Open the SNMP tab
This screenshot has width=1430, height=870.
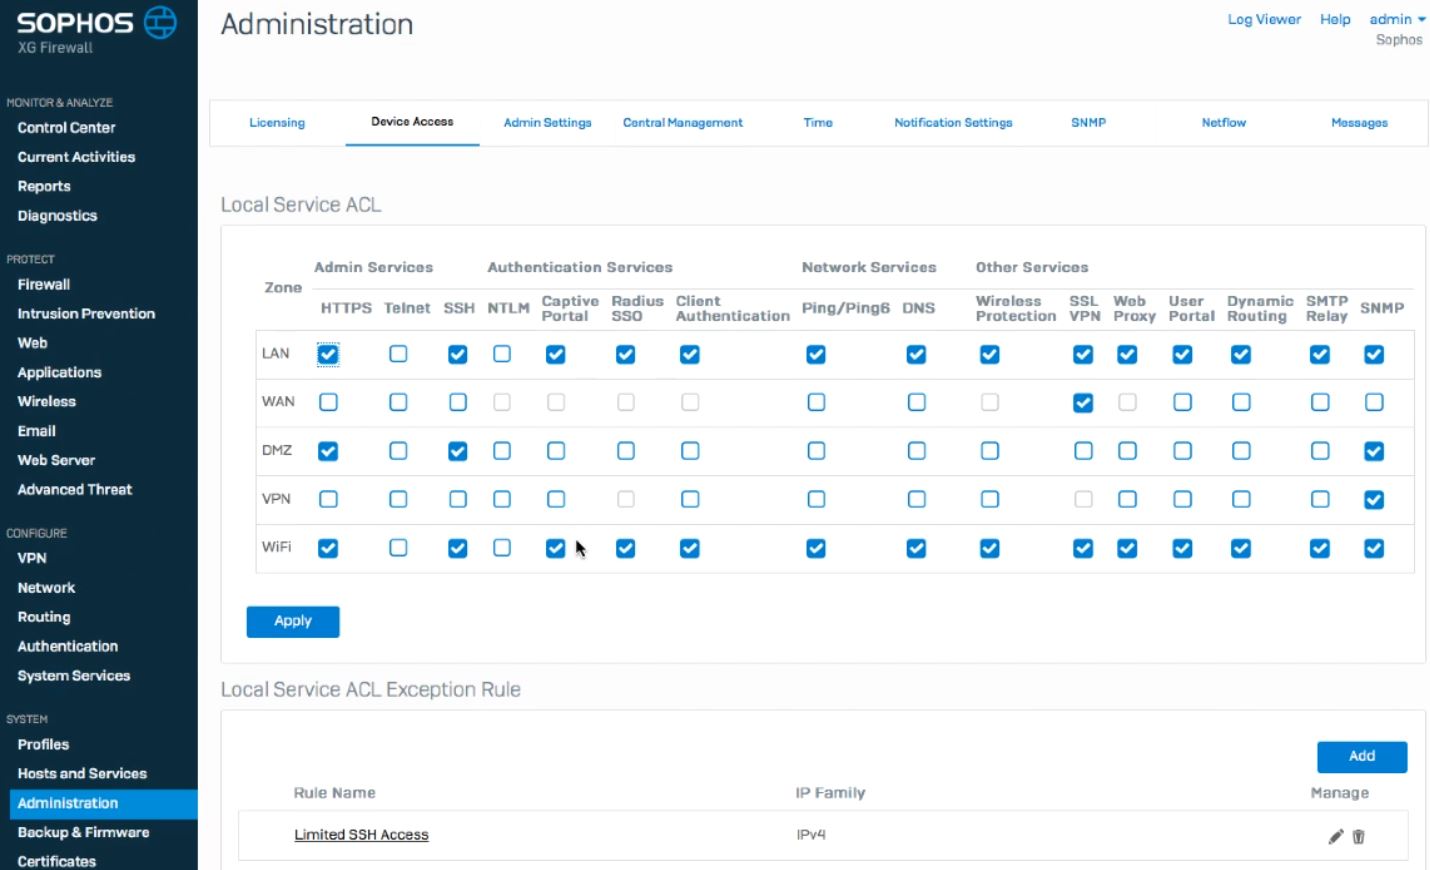click(x=1087, y=122)
